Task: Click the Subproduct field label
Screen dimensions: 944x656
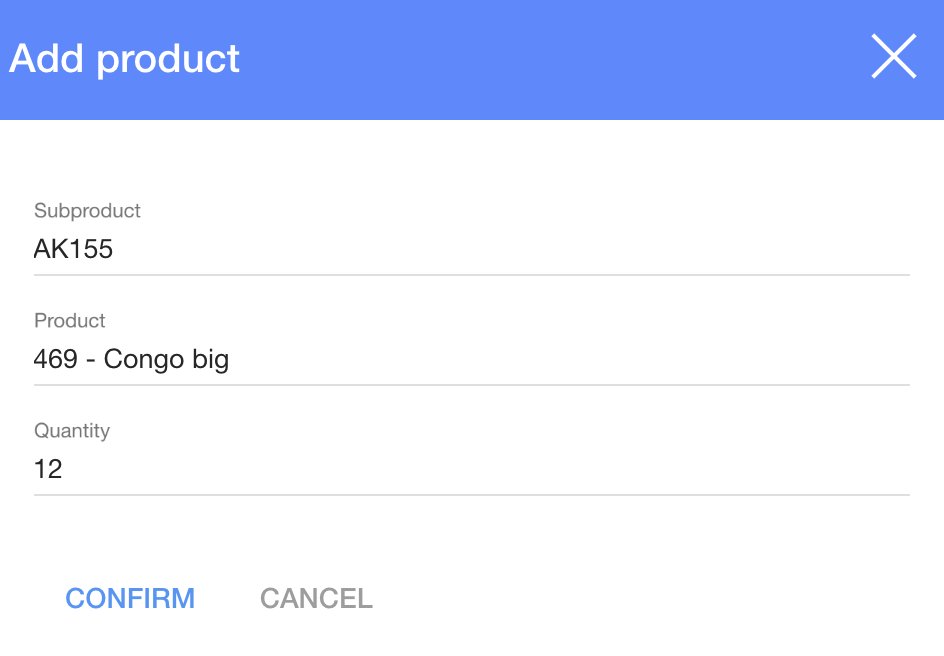Action: 87,211
